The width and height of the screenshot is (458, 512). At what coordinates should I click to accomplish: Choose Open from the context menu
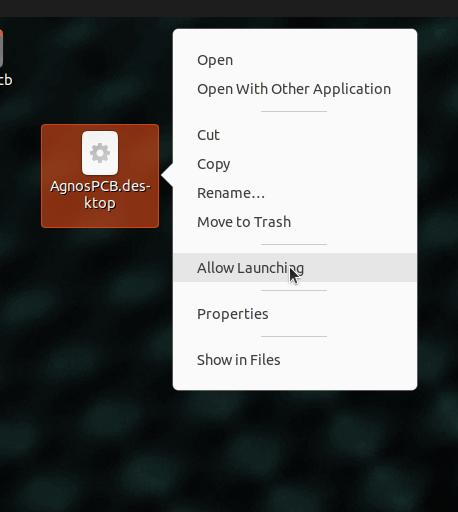click(x=295, y=60)
